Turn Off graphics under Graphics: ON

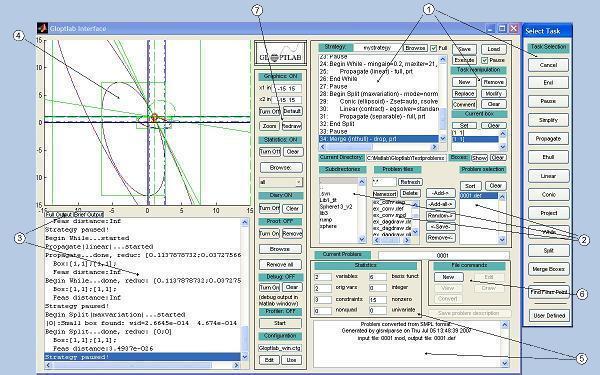[270, 111]
